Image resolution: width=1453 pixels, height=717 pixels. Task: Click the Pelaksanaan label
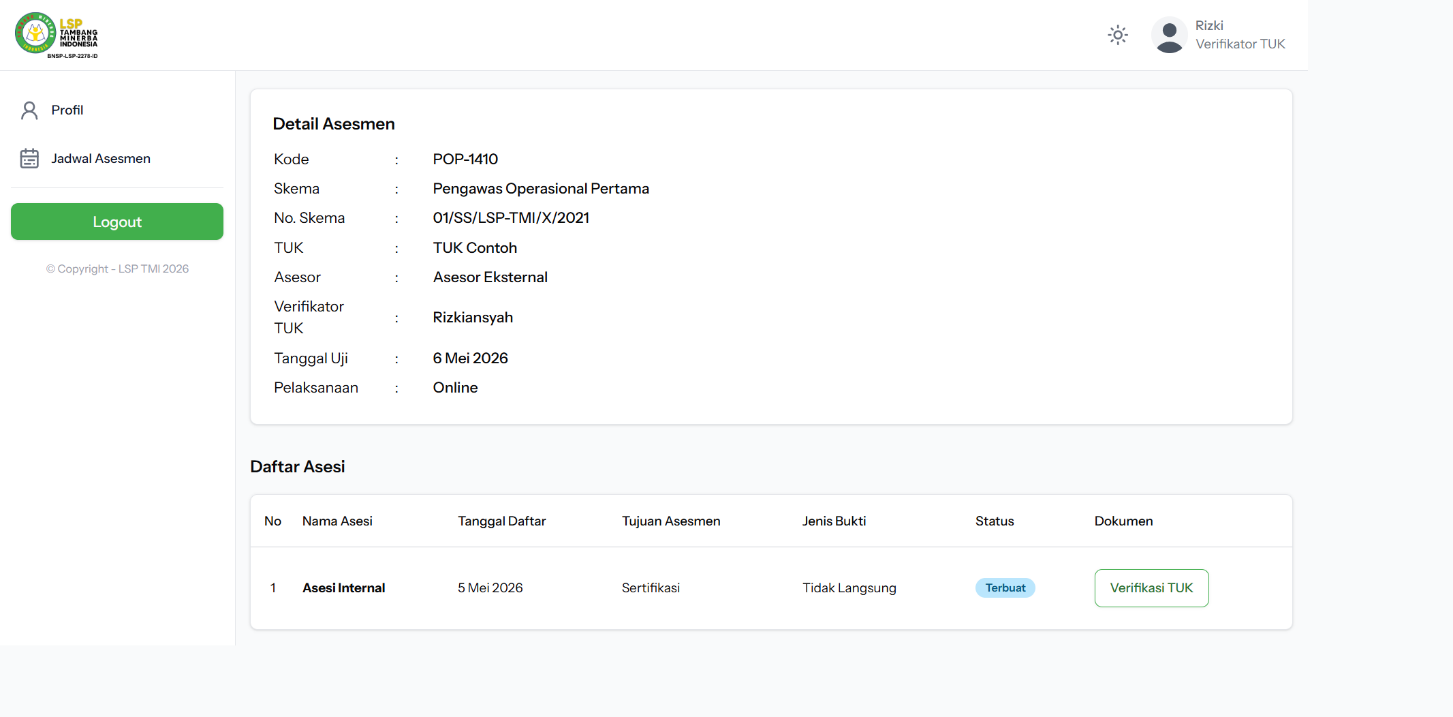[316, 388]
